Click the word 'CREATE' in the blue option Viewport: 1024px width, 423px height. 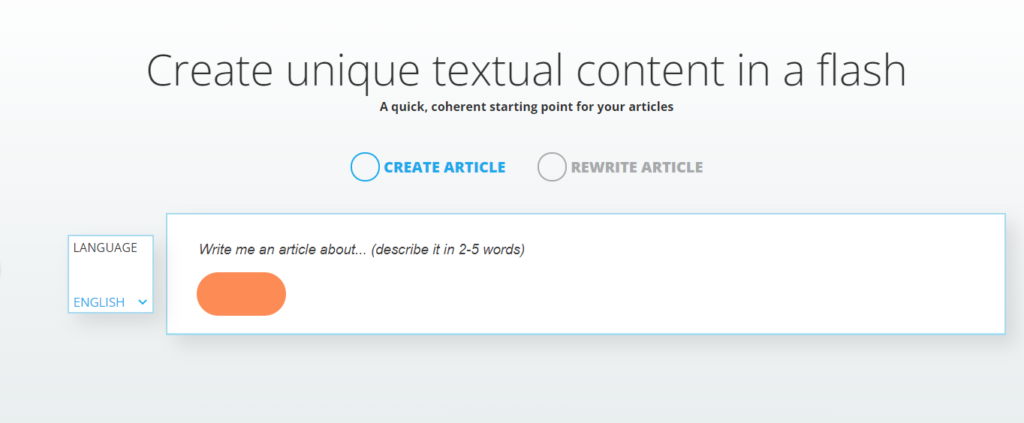click(x=412, y=167)
